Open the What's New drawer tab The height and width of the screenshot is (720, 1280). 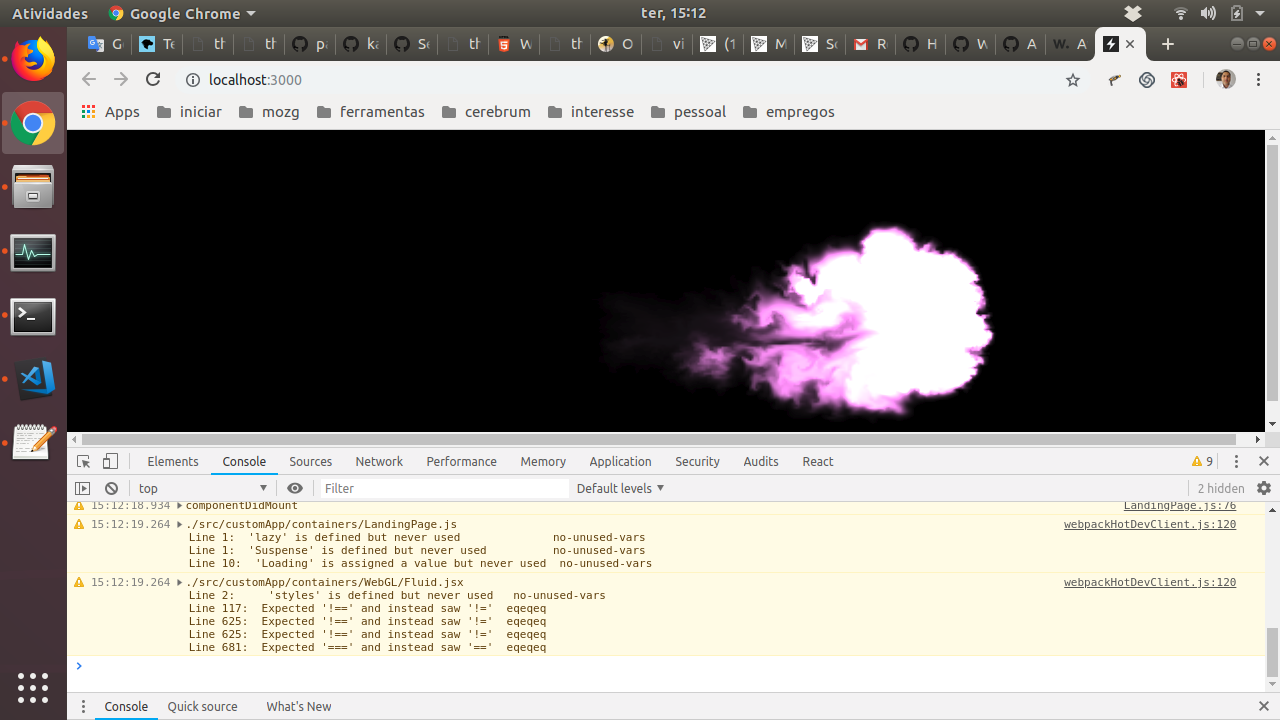(298, 706)
